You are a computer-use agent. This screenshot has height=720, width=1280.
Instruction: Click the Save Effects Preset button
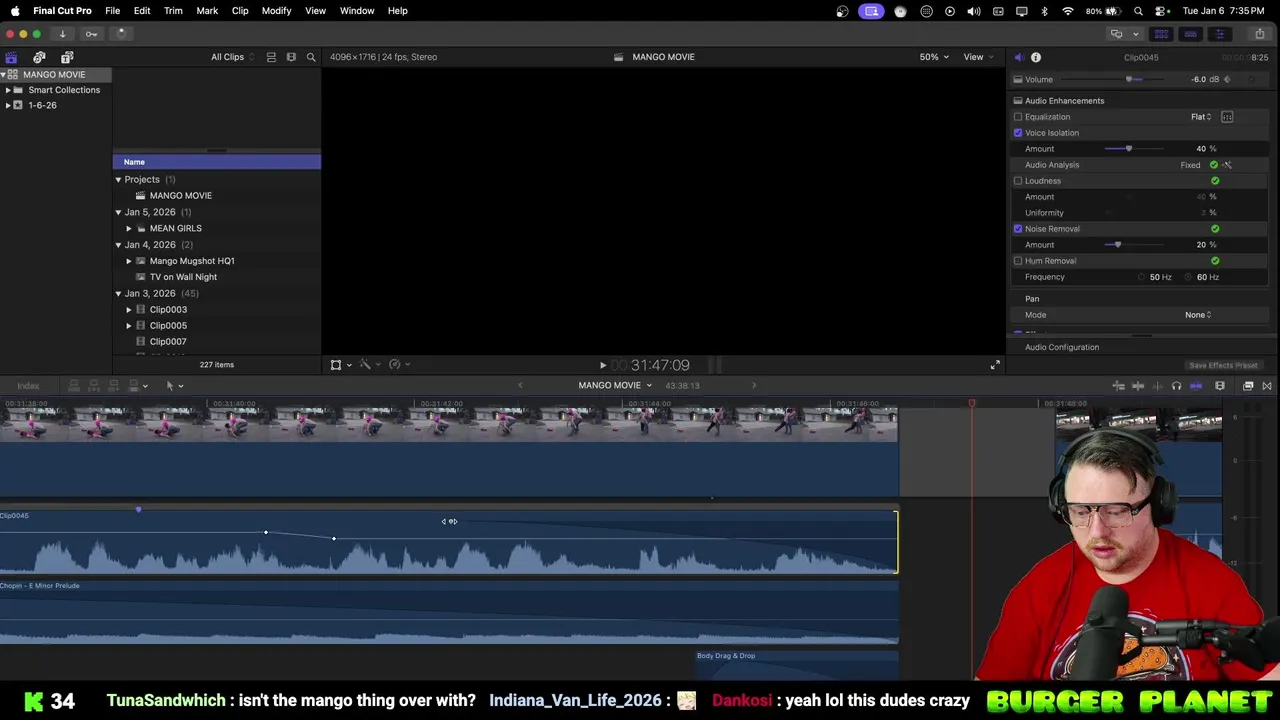[x=1223, y=365]
